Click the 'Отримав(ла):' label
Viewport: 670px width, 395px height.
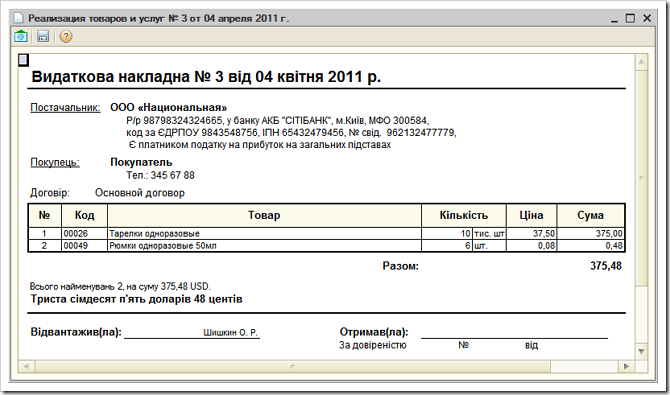[374, 332]
